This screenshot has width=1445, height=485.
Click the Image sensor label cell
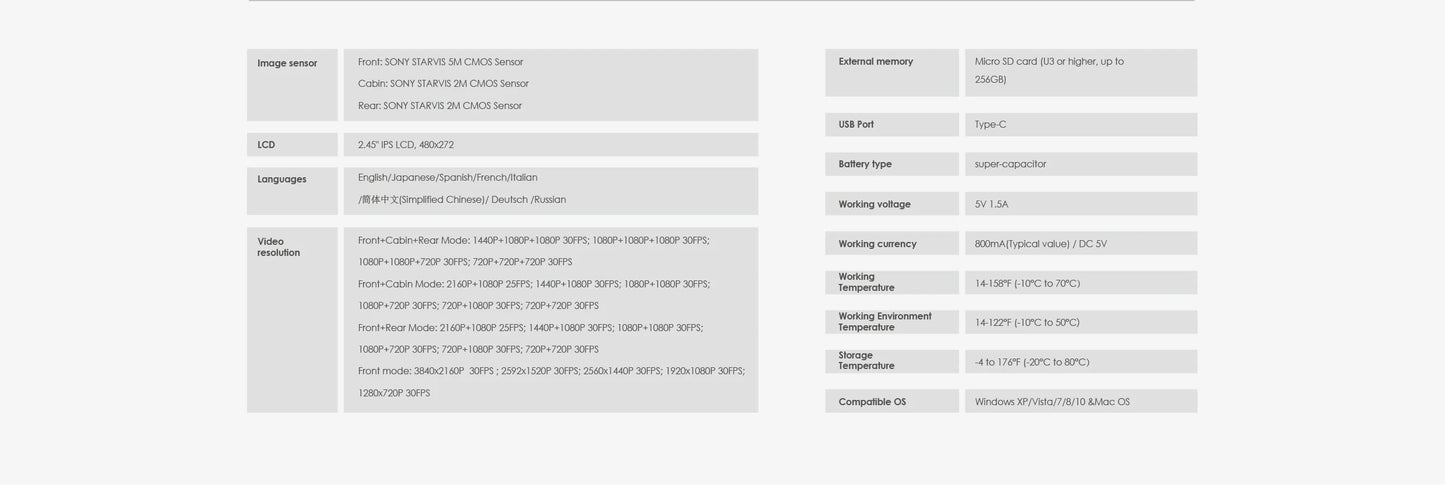pyautogui.click(x=292, y=85)
